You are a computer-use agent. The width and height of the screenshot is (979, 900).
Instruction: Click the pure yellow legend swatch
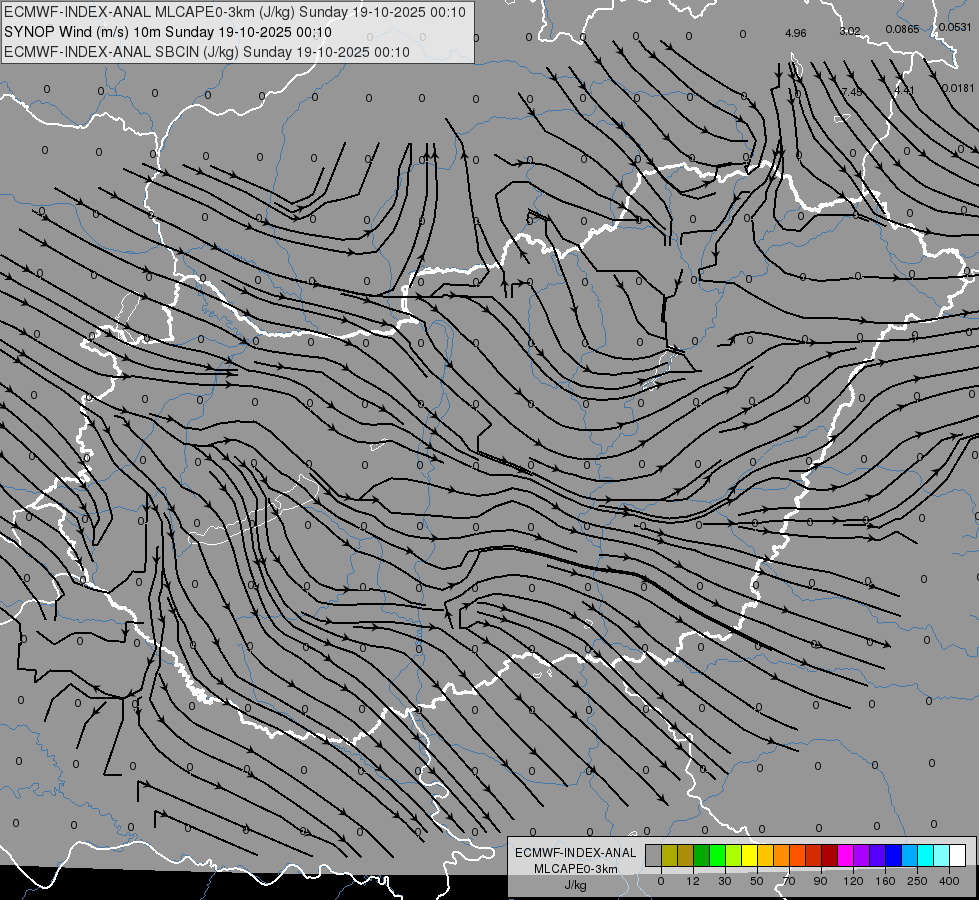[750, 856]
